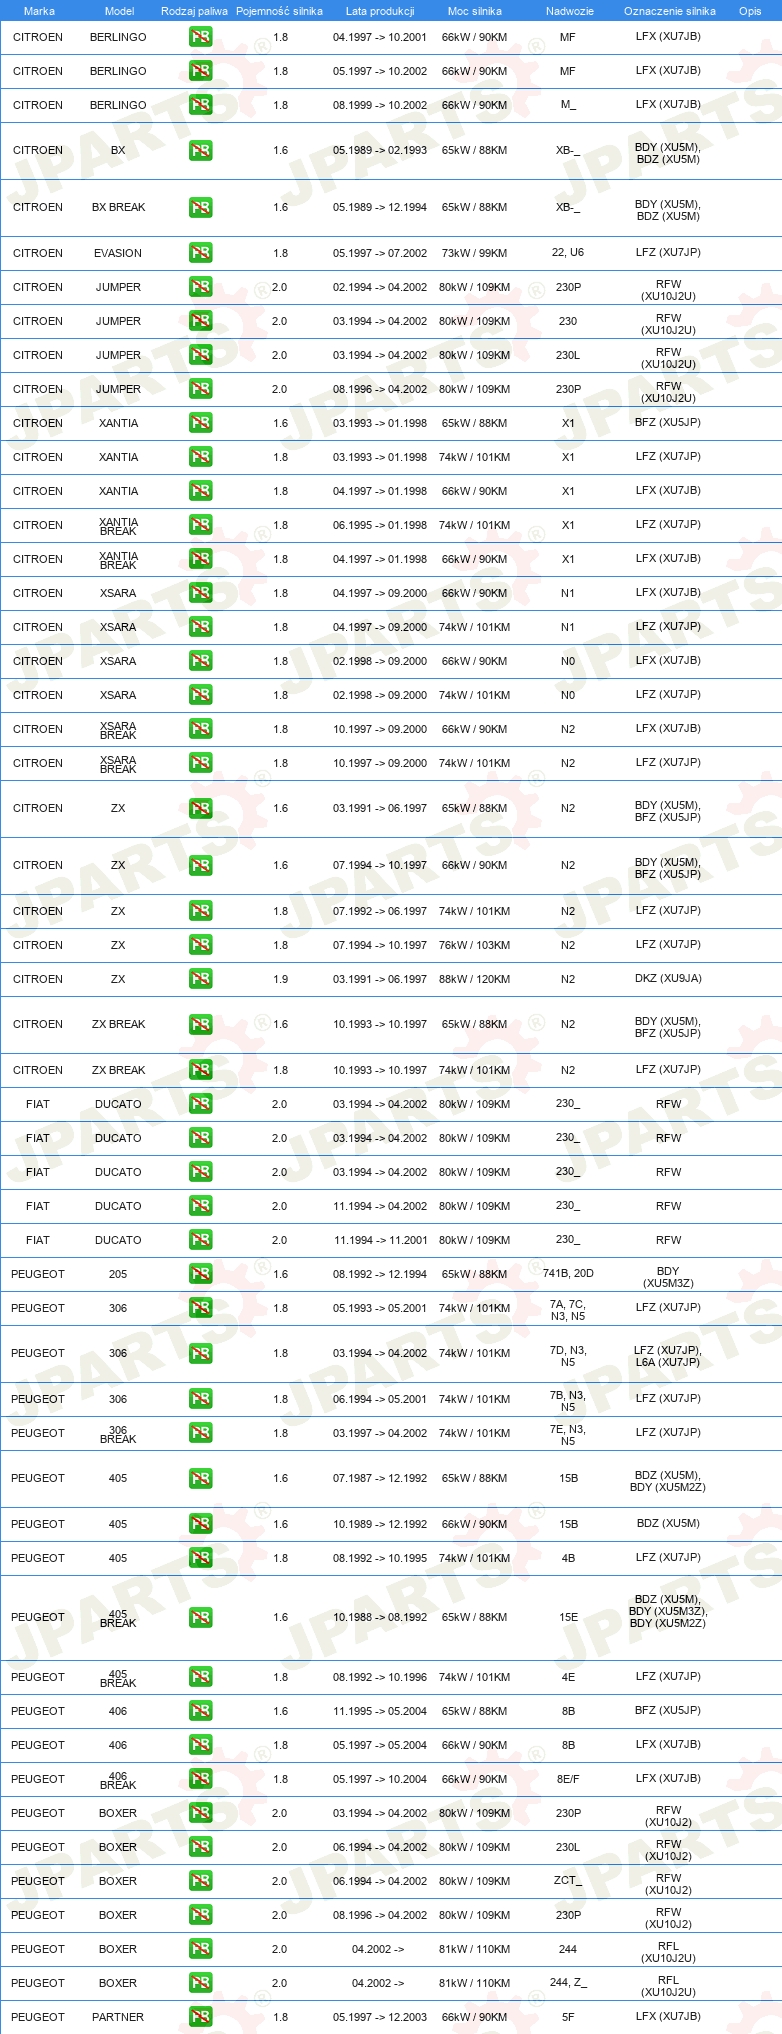Click the fuel icon in Peugeot 405 BREAK 1.6 row
Image resolution: width=782 pixels, height=2034 pixels.
click(x=200, y=1617)
